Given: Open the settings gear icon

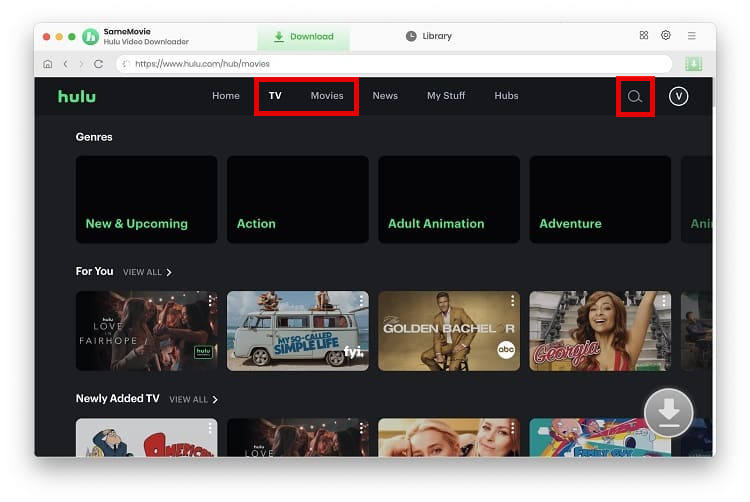Looking at the screenshot, I should point(665,35).
